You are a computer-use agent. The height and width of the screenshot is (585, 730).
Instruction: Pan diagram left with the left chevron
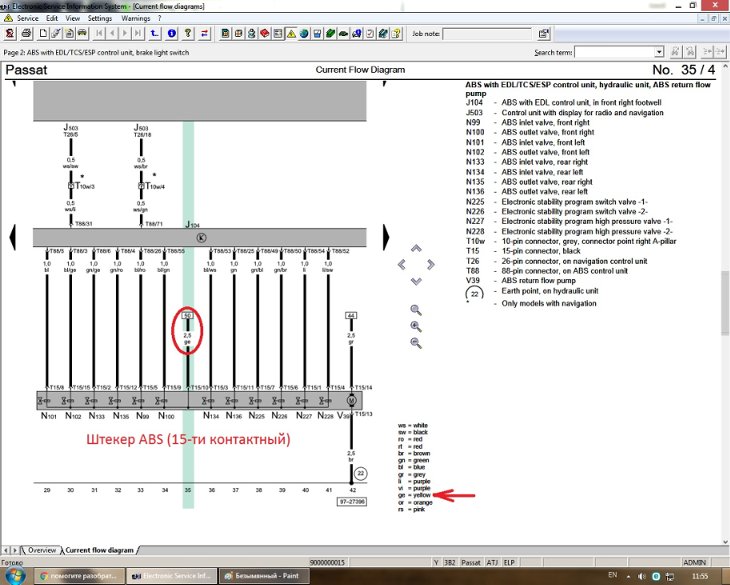pos(402,265)
